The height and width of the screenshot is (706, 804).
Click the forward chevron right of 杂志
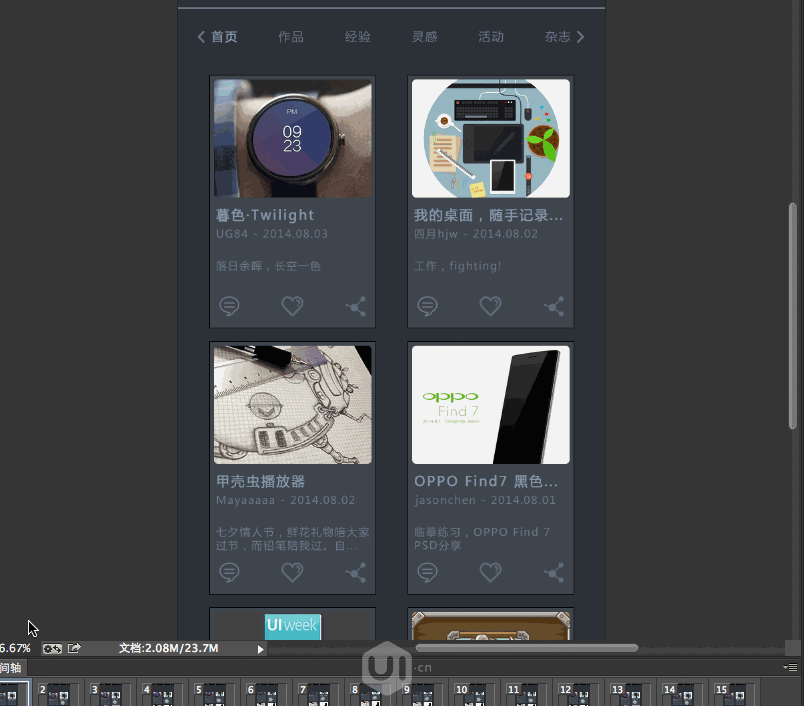(x=583, y=36)
